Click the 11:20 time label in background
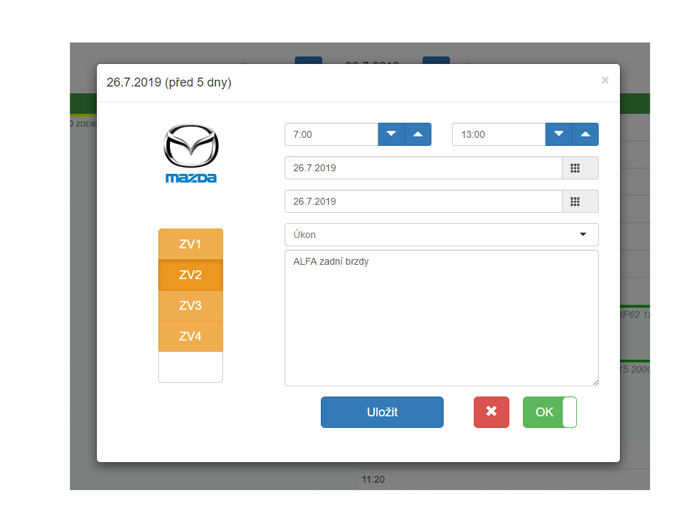The height and width of the screenshot is (515, 700). coord(373,480)
